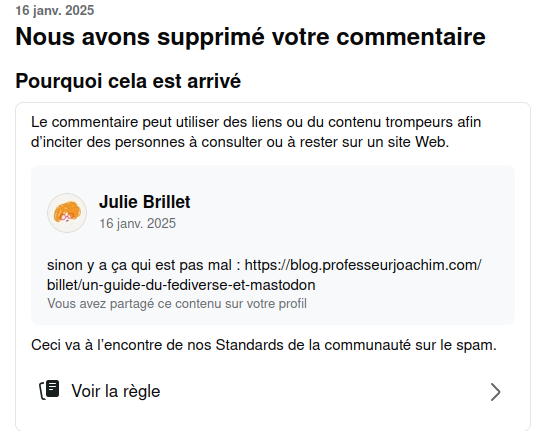The width and height of the screenshot is (538, 431).
Task: Click the notification date above the title
Action: (x=55, y=10)
